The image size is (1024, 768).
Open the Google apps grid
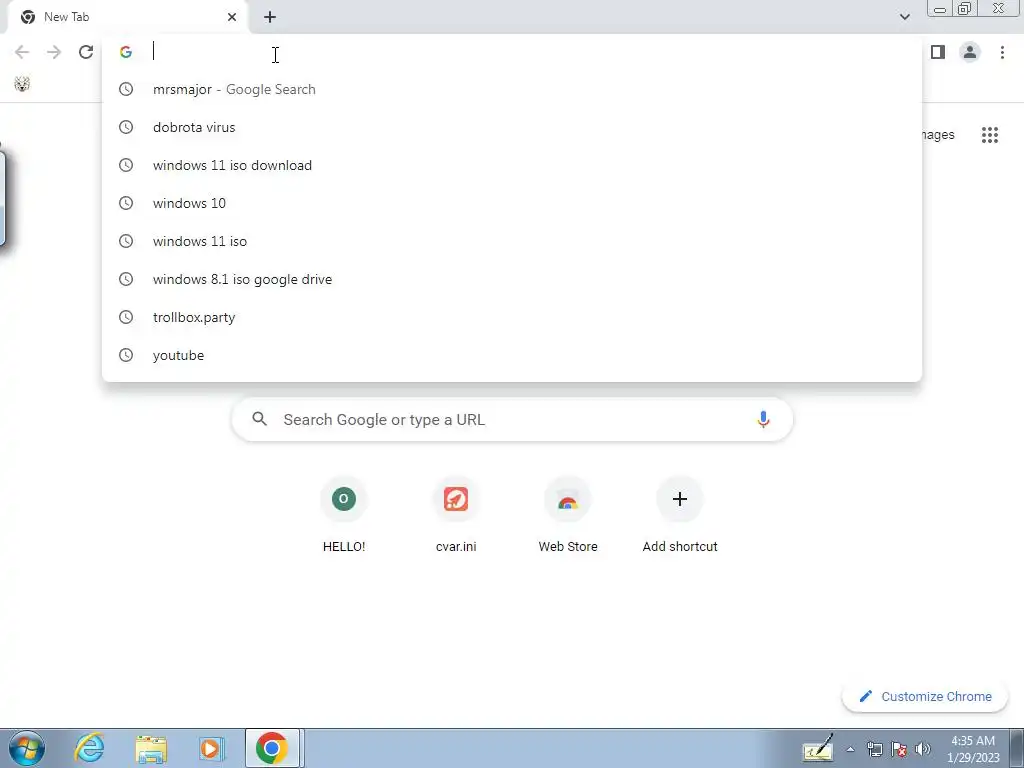(x=989, y=135)
